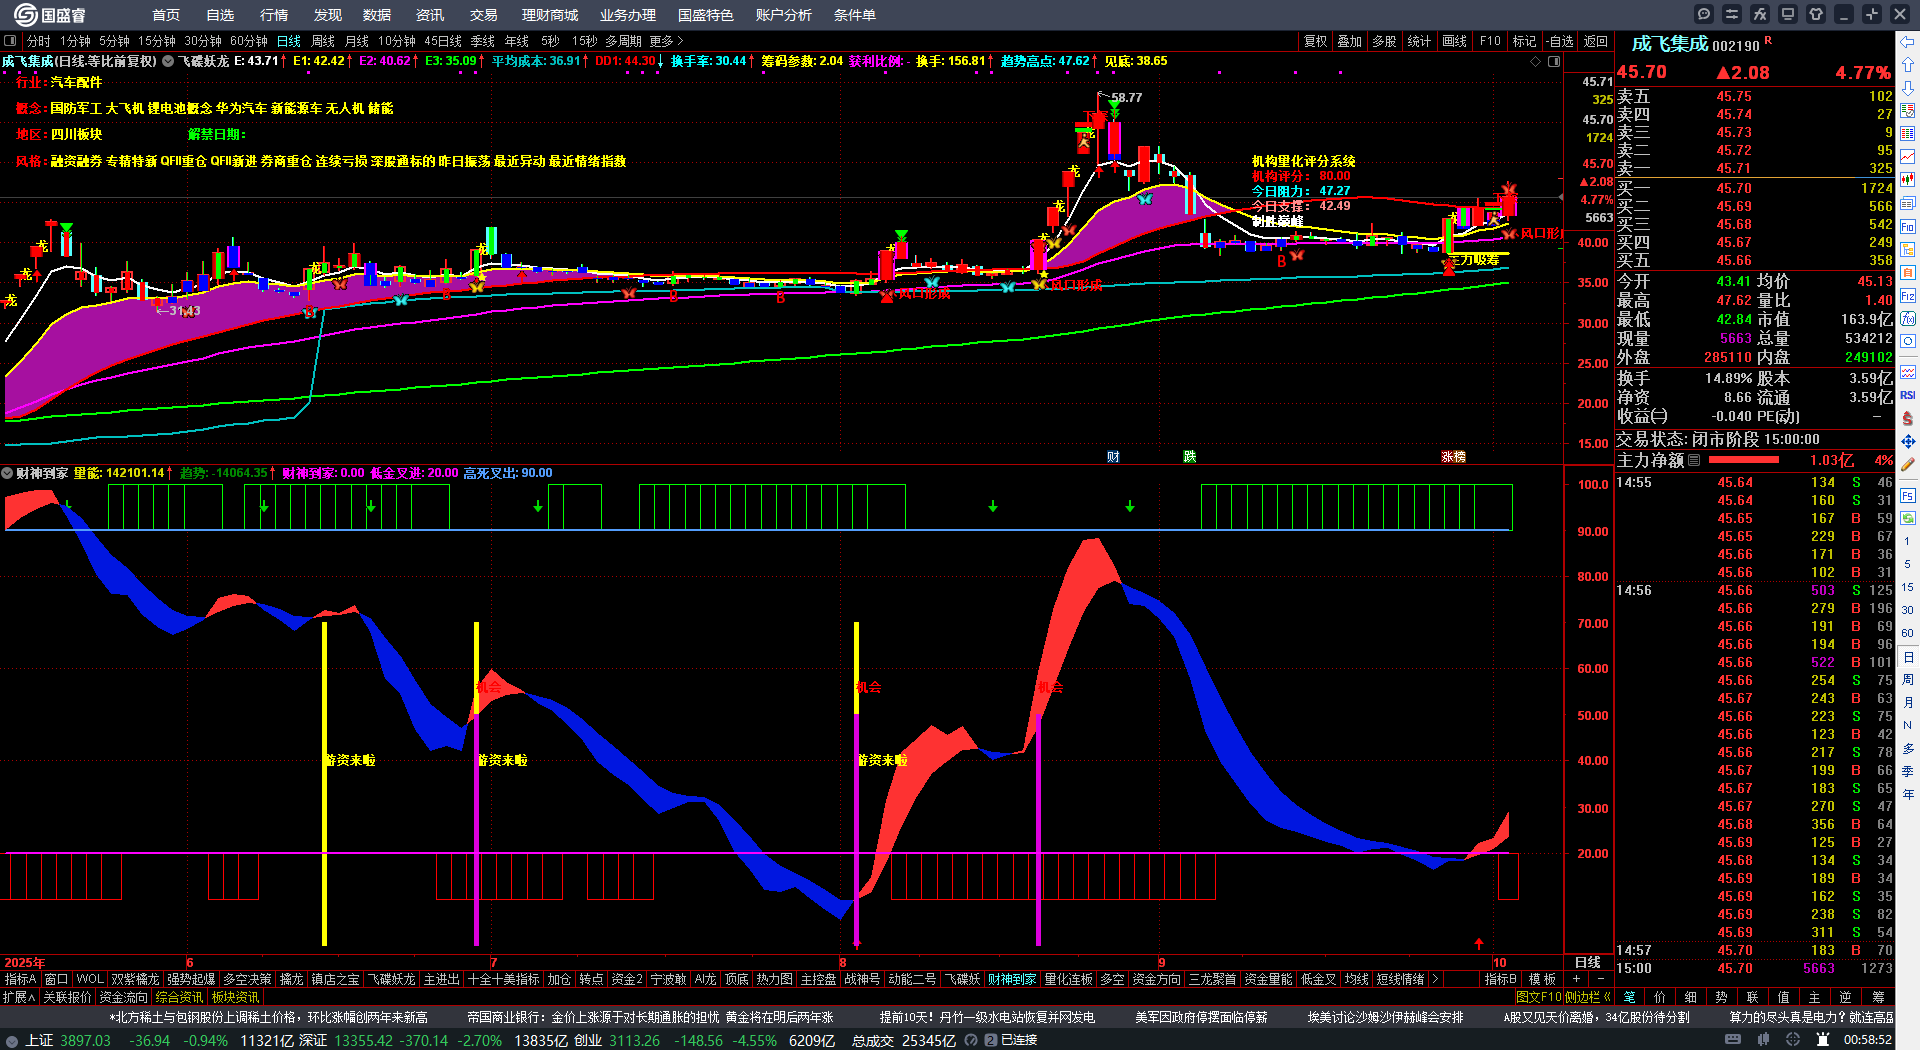Click the up arrow icon in right sidebar
The height and width of the screenshot is (1050, 1920).
tap(1908, 65)
